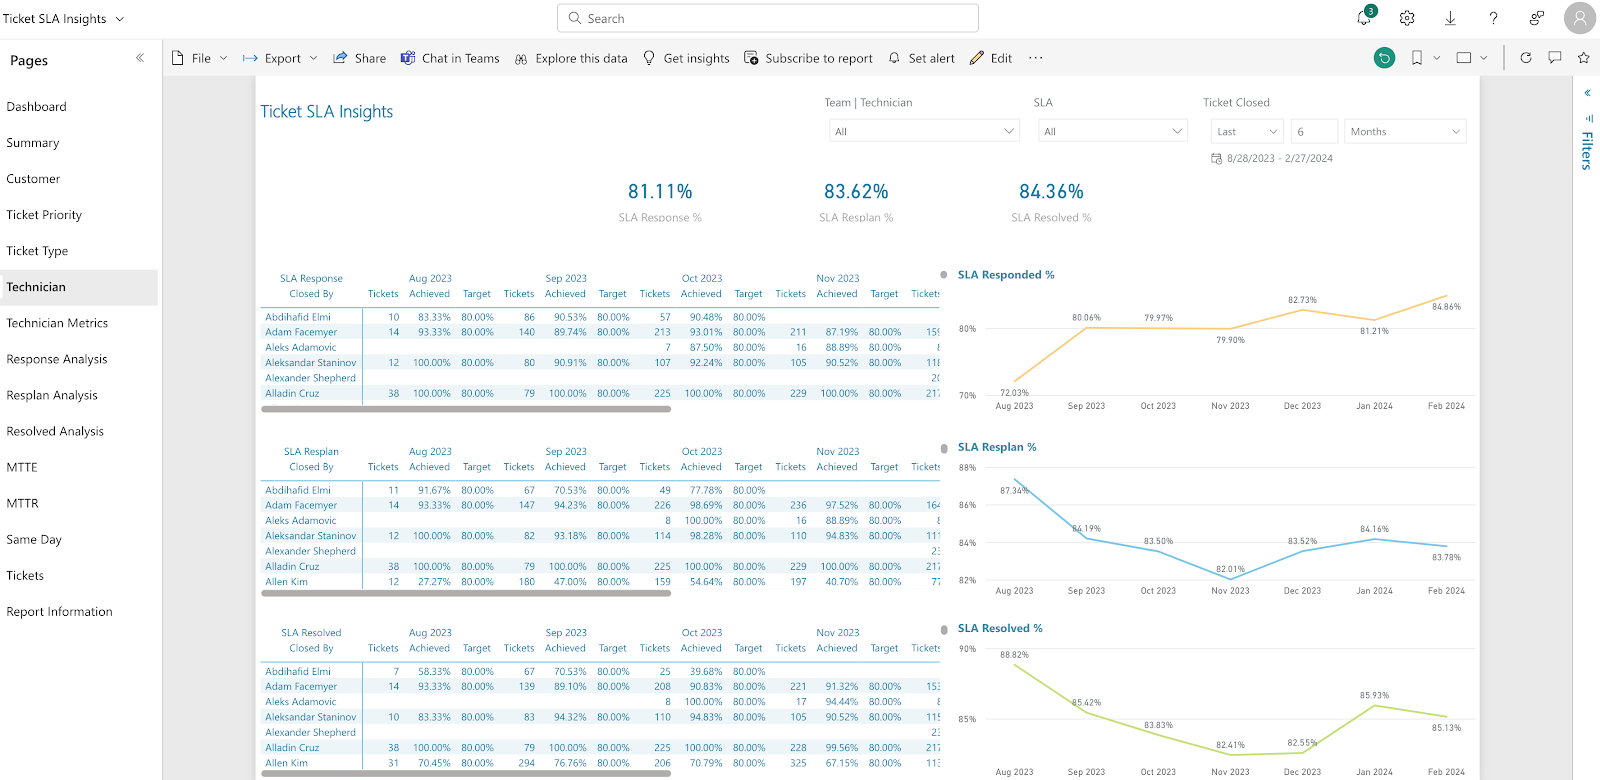1600x780 pixels.
Task: Open the settings gear icon
Action: 1407,18
